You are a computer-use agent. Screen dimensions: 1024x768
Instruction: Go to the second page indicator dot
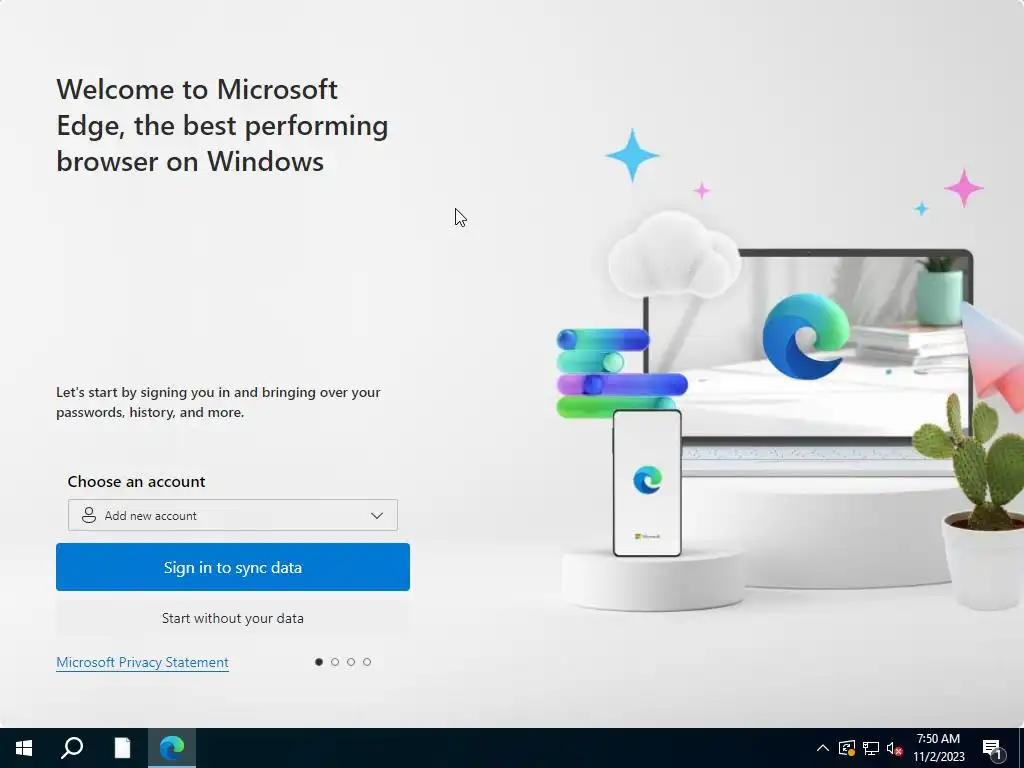click(335, 662)
